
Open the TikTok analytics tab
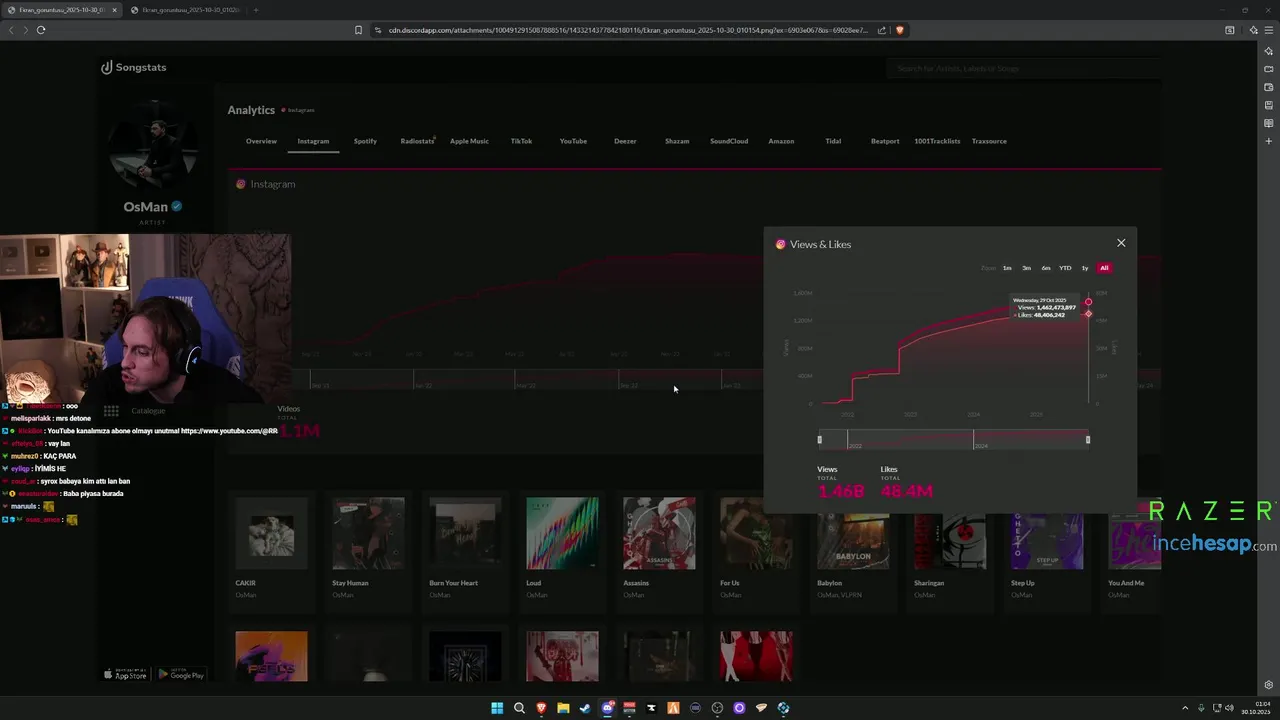[521, 141]
